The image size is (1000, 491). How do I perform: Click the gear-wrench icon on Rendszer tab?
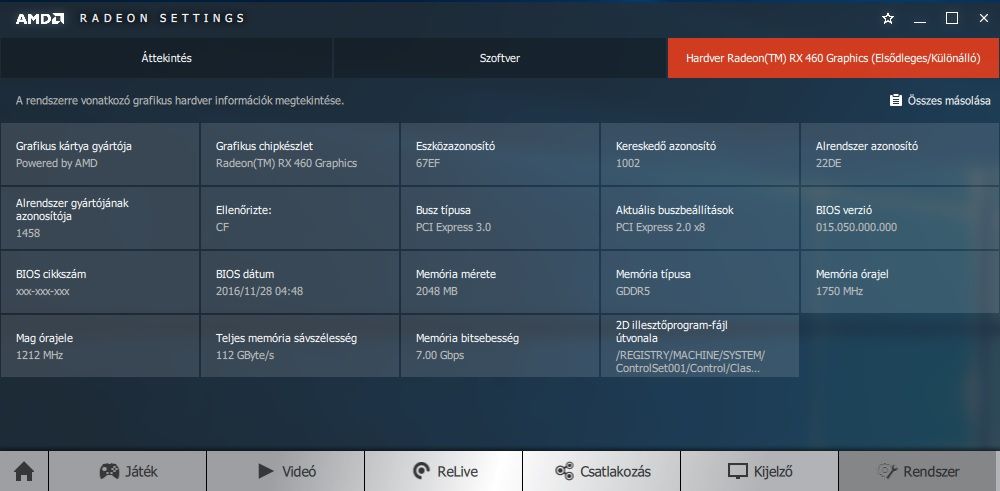(x=887, y=471)
